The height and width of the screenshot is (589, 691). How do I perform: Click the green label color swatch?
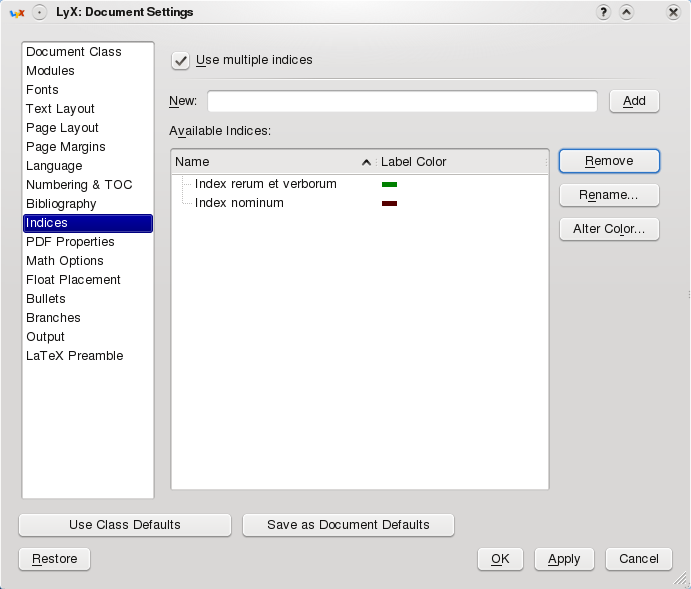coord(390,185)
